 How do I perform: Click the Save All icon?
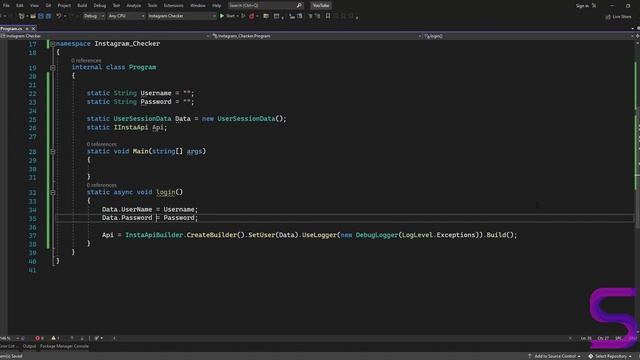pos(48,16)
